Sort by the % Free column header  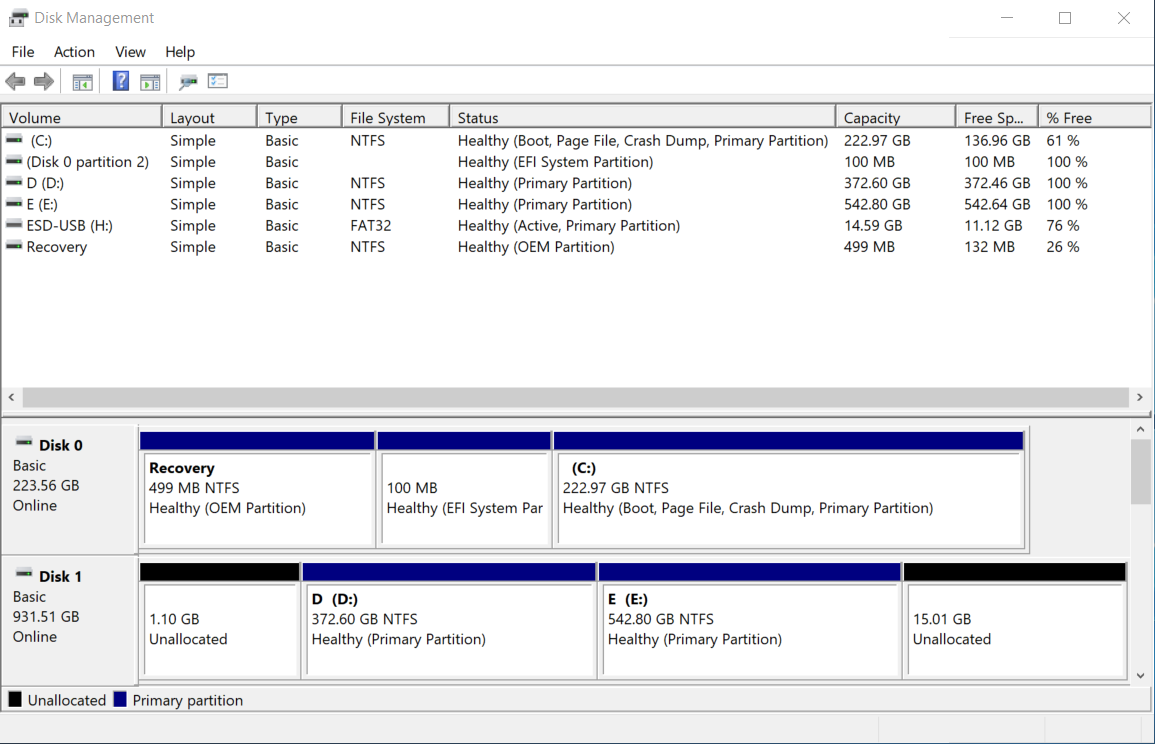tap(1095, 118)
